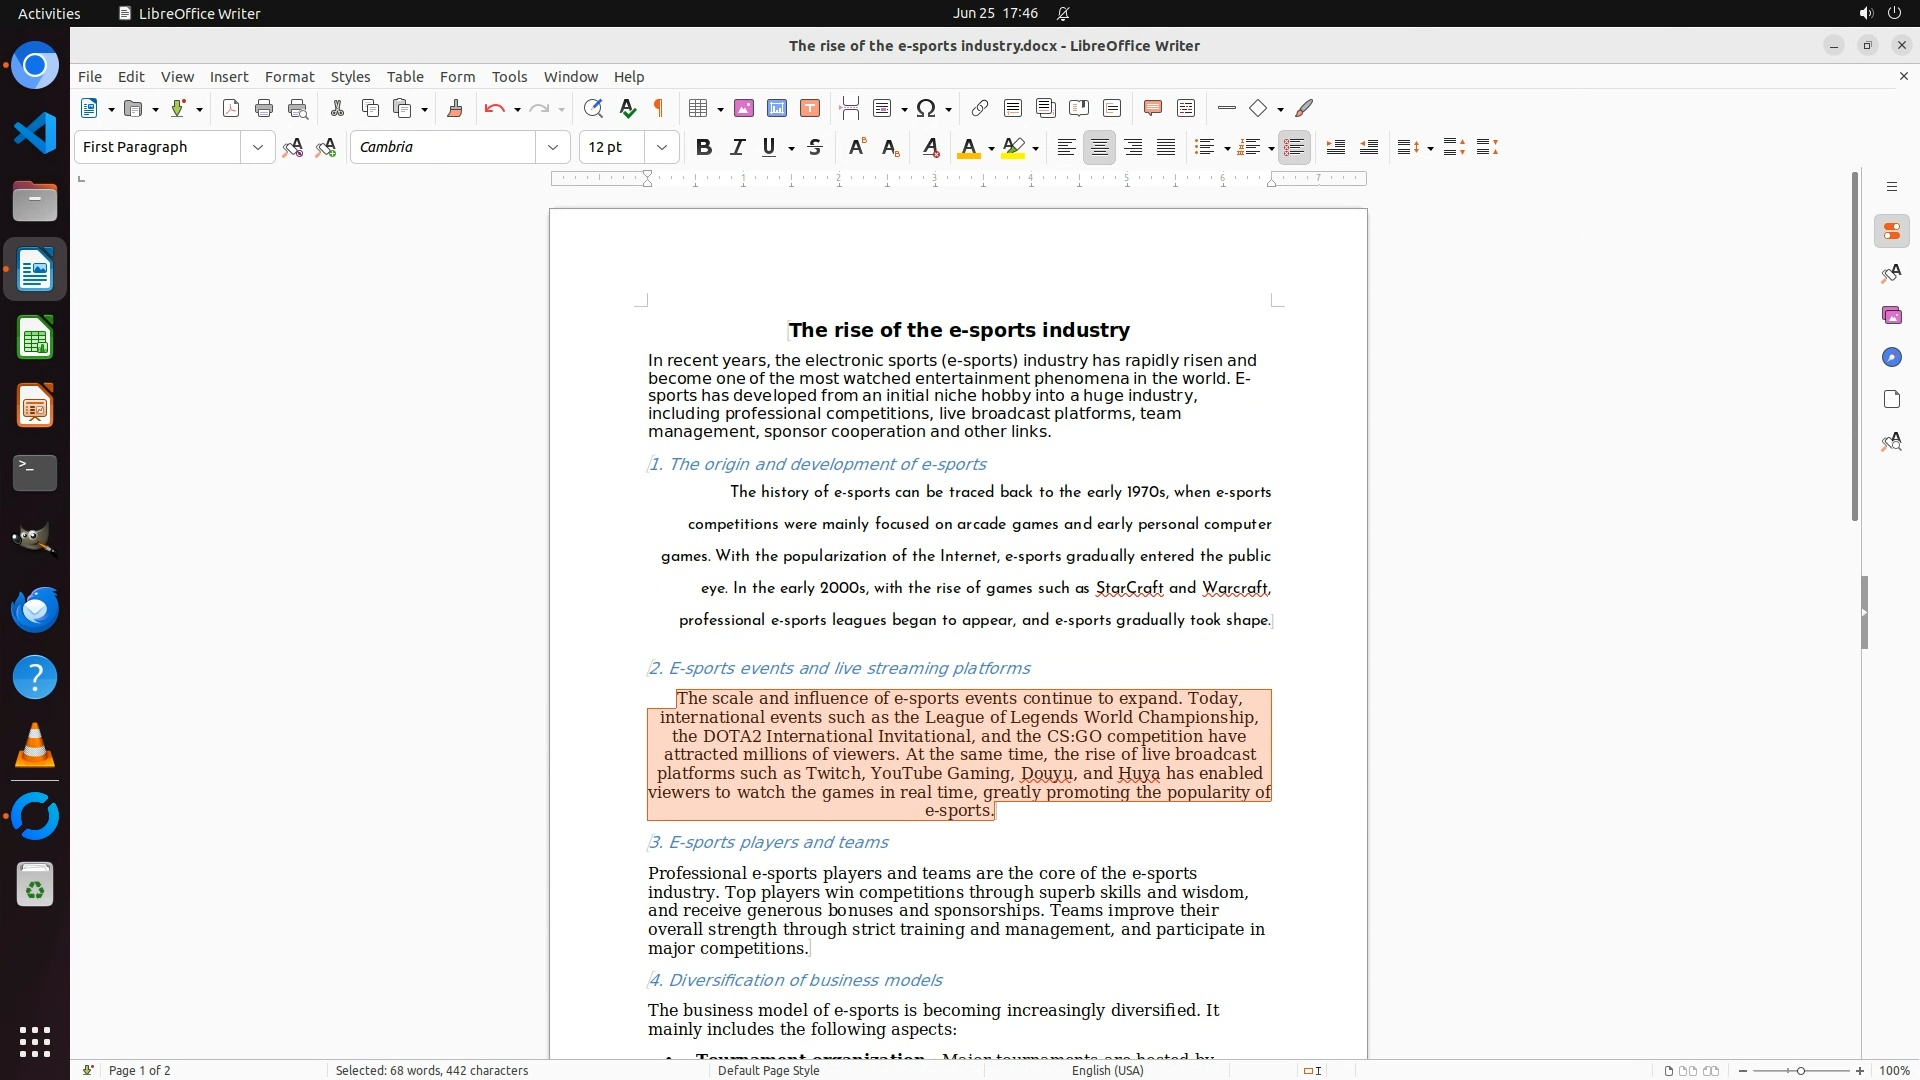Enable Justified paragraph alignment
1920x1080 pixels.
[x=1166, y=147]
